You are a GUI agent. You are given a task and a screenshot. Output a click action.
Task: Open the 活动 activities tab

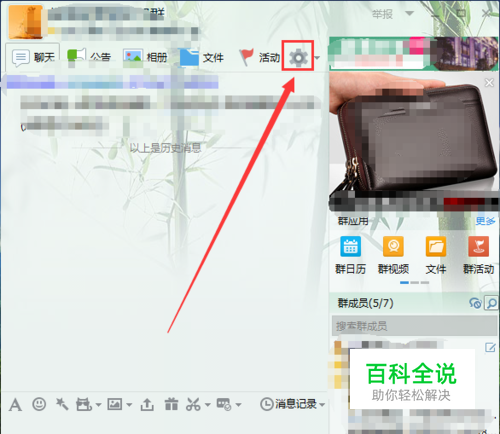(x=260, y=57)
